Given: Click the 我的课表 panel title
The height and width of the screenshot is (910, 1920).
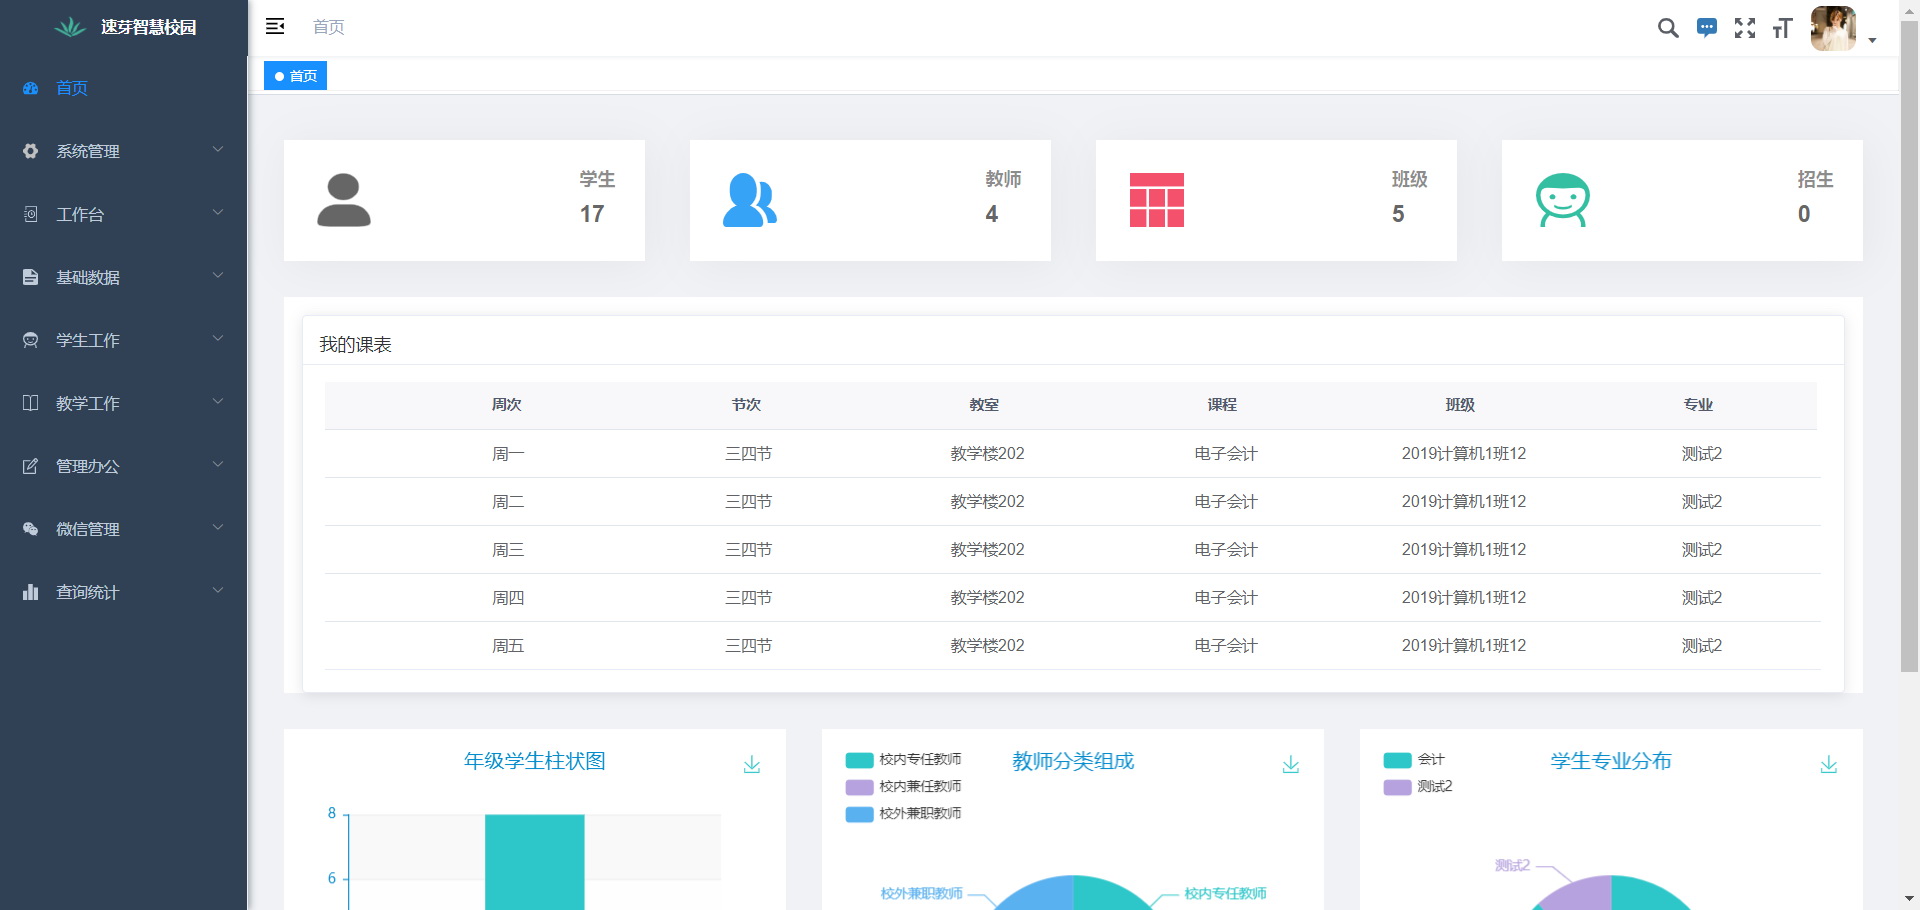Looking at the screenshot, I should [355, 345].
